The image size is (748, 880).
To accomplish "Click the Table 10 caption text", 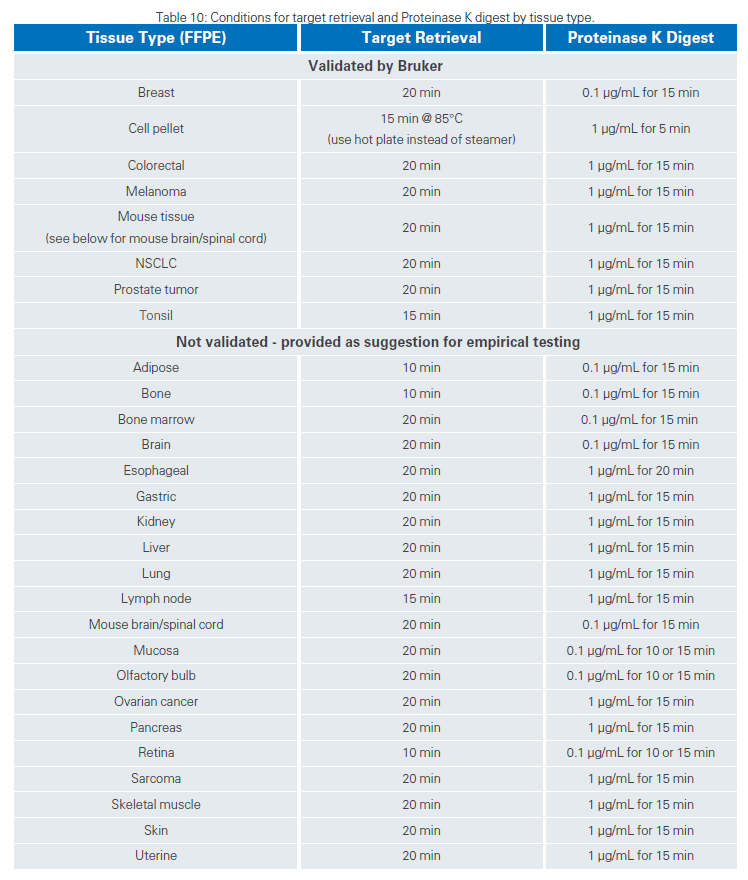I will pos(375,17).
